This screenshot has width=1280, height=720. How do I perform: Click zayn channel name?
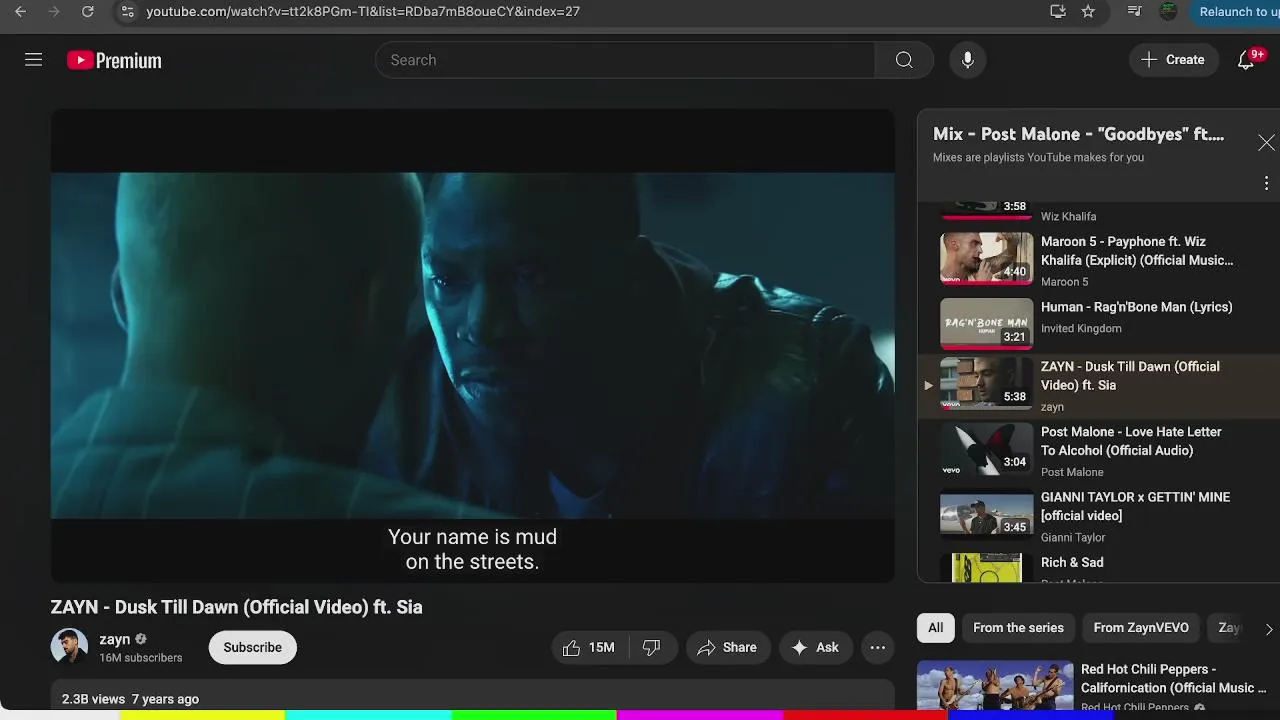[115, 639]
